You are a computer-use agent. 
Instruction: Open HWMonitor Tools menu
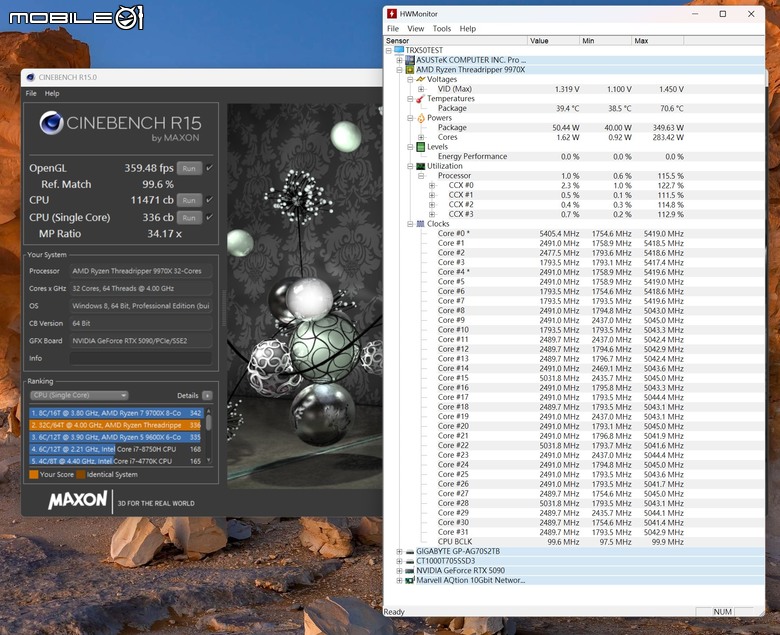pyautogui.click(x=442, y=29)
